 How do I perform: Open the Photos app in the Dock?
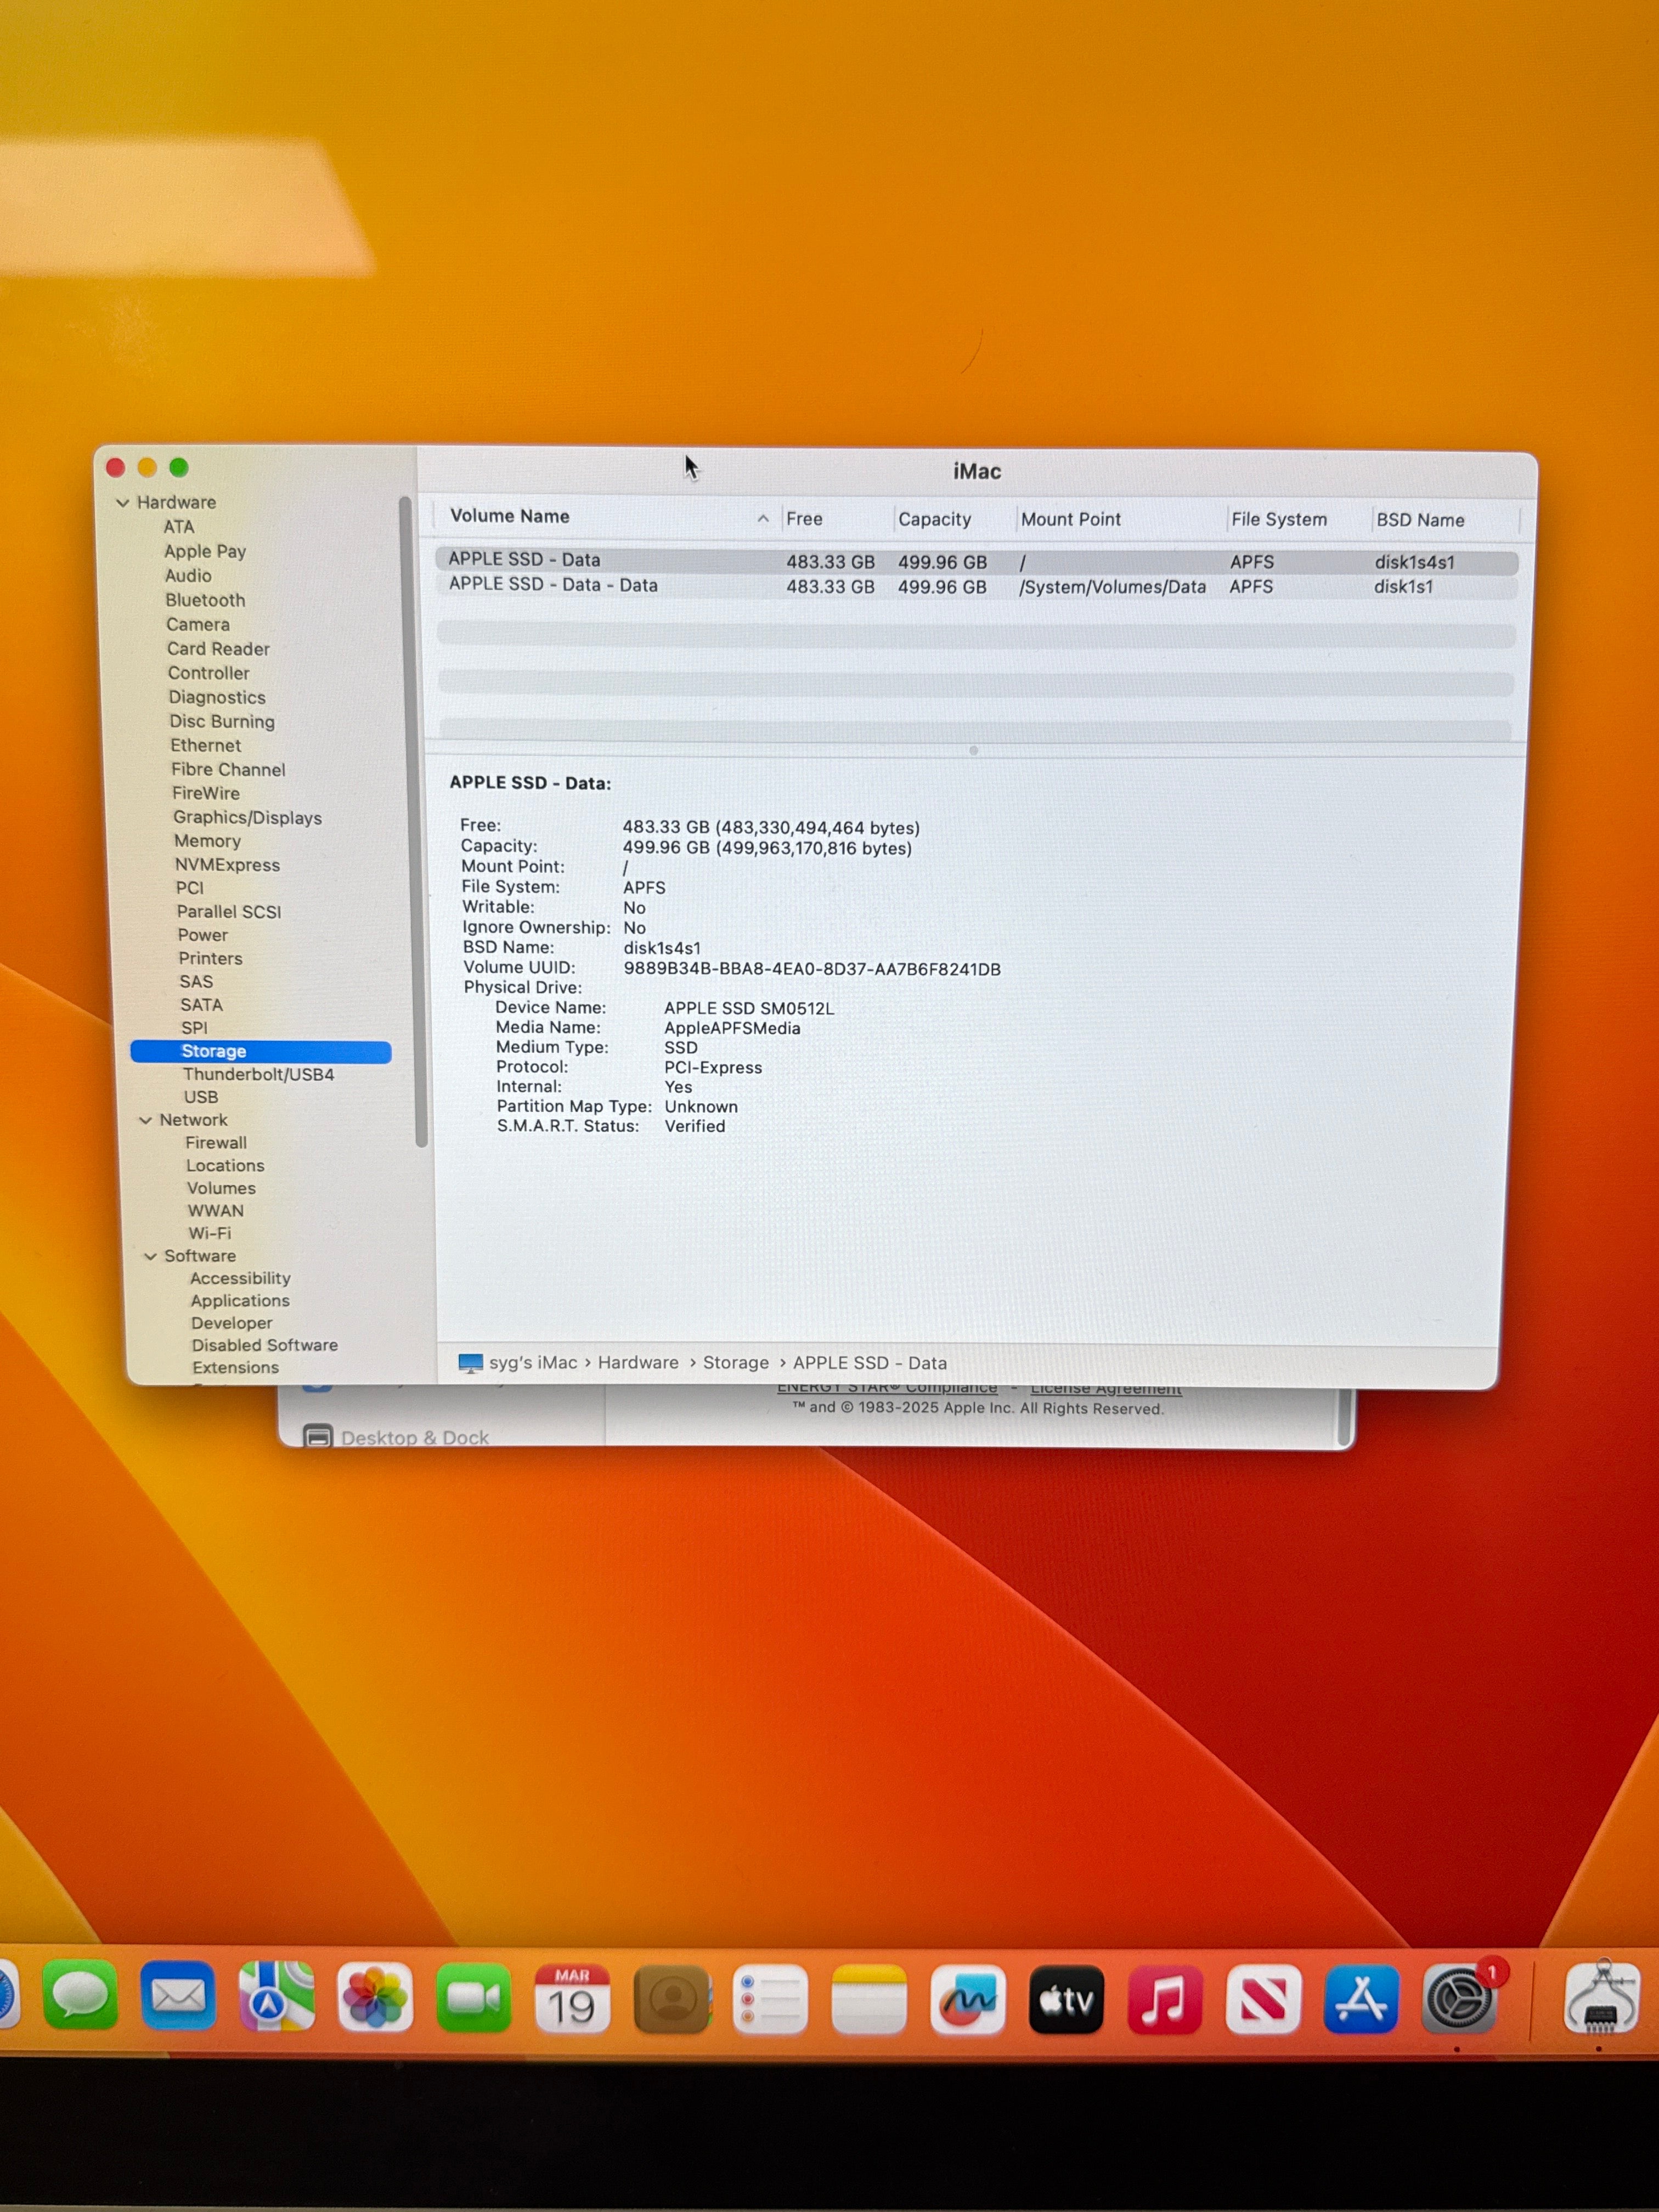tap(375, 1998)
